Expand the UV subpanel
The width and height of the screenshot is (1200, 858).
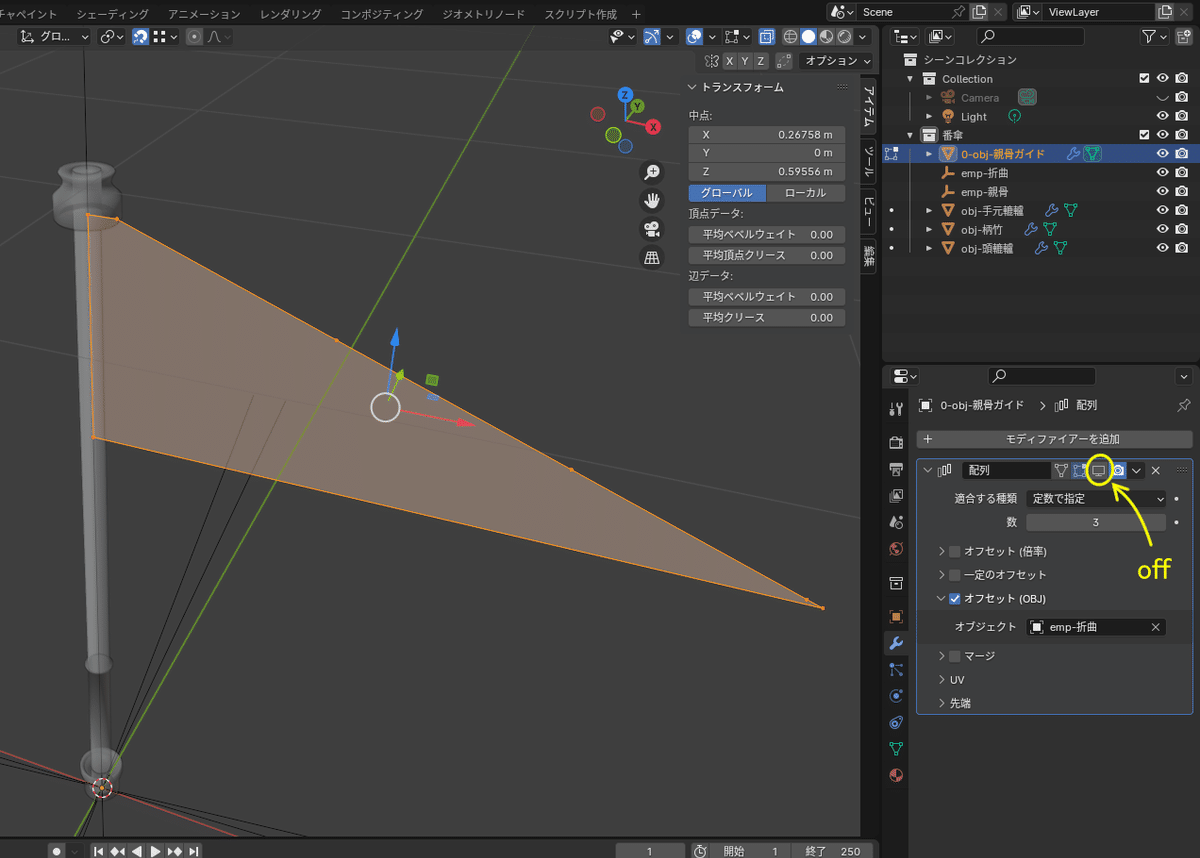[x=941, y=680]
